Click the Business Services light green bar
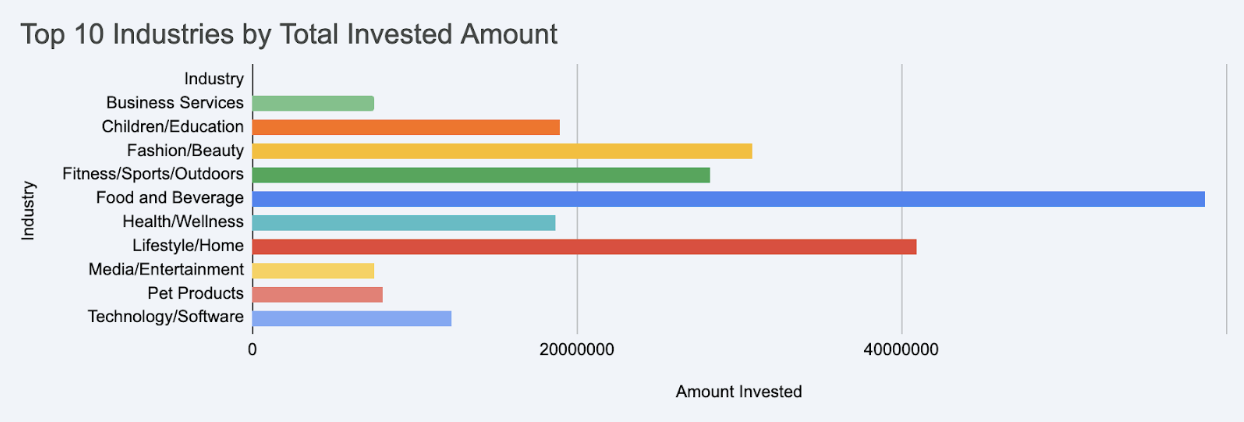Screen dimensions: 1244x422 click(313, 103)
